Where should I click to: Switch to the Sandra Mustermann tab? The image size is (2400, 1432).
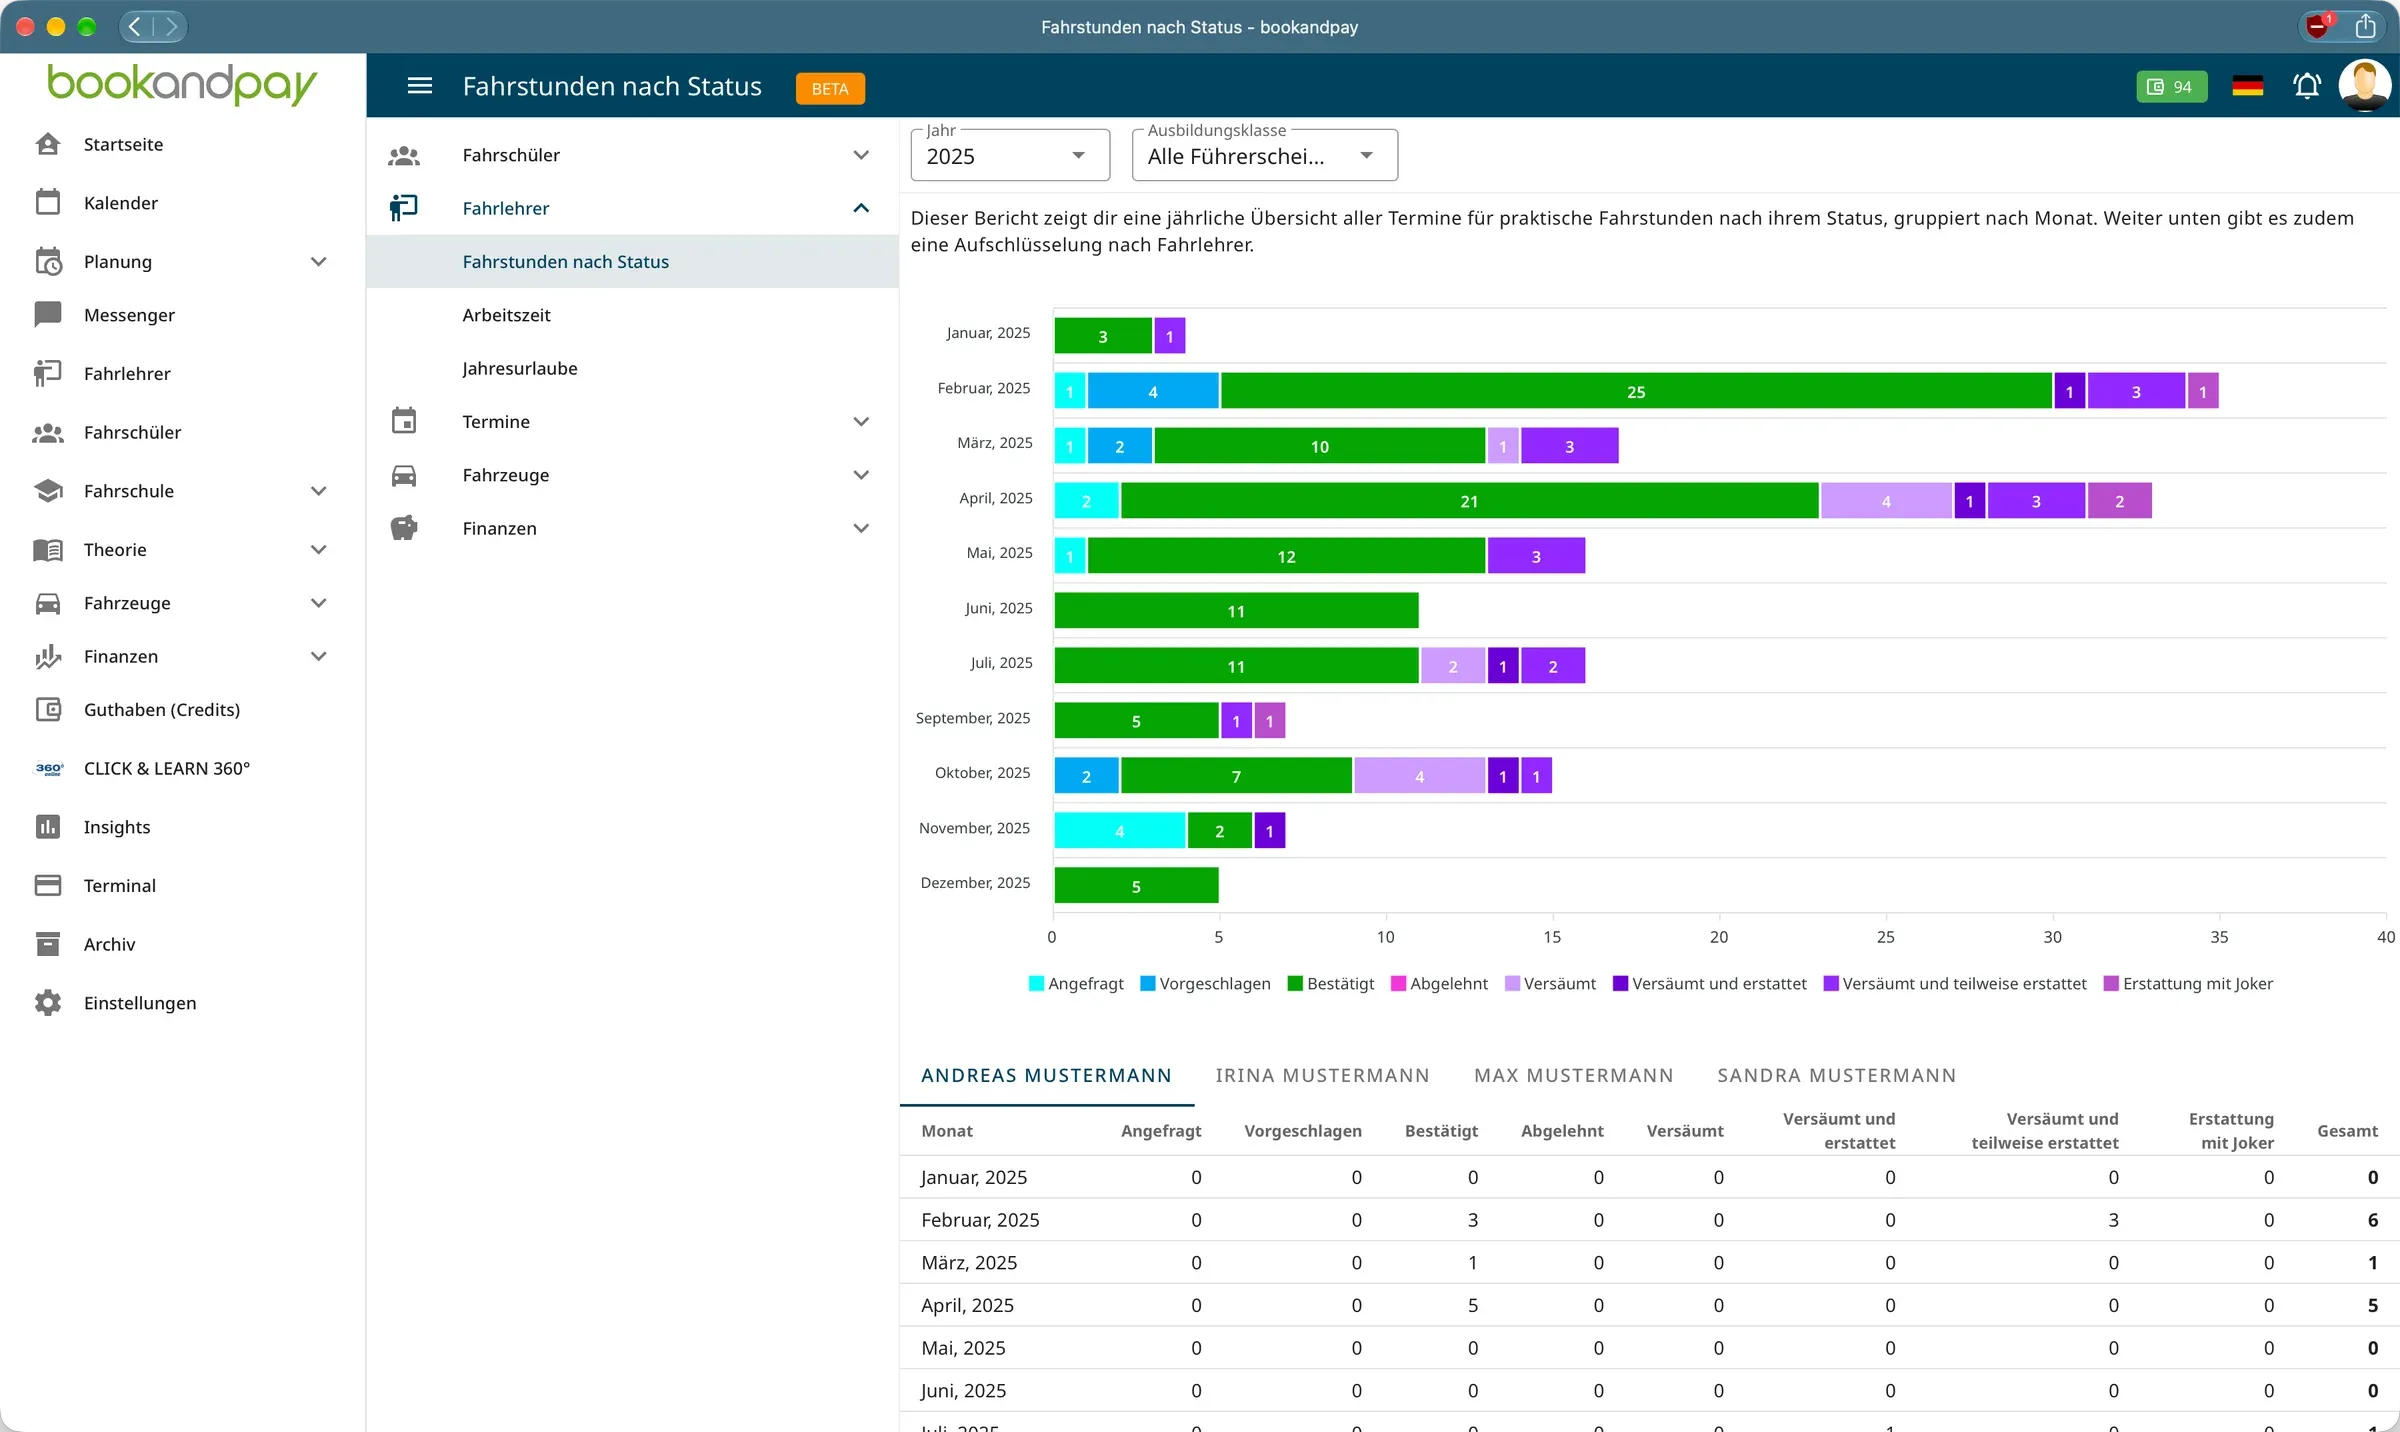click(x=1836, y=1075)
